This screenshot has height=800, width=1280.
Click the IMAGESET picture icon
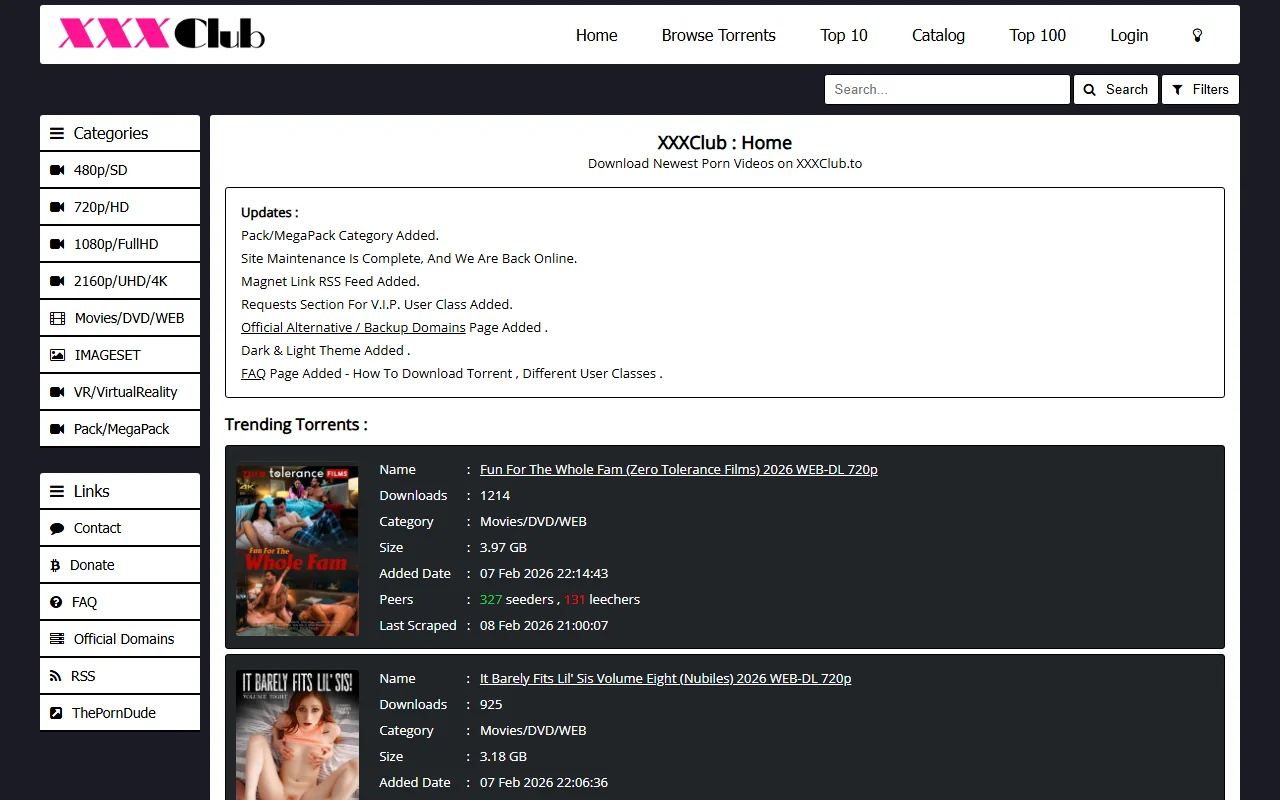(58, 354)
